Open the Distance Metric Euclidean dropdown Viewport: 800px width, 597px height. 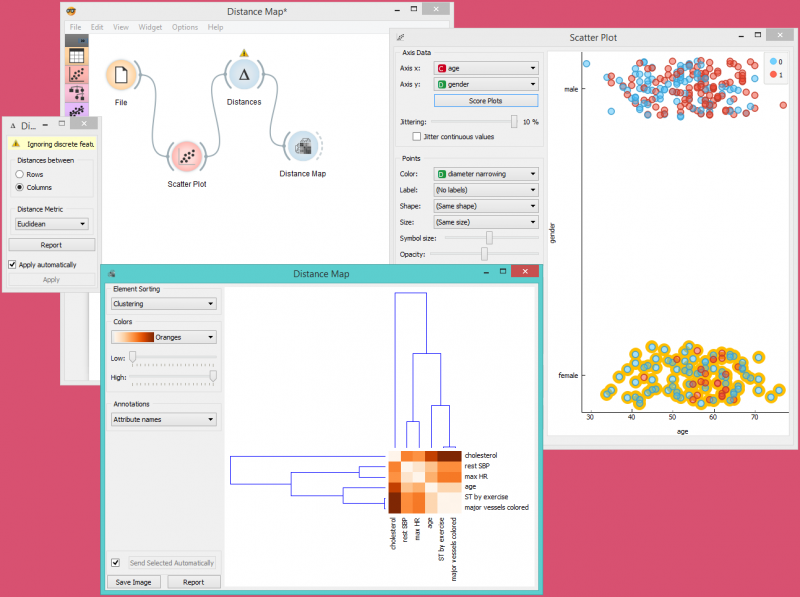[x=51, y=224]
